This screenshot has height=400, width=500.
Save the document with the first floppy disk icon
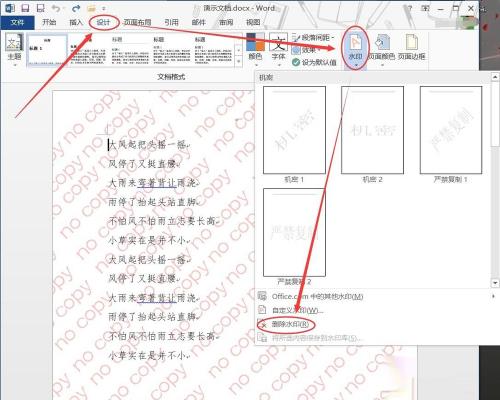point(25,8)
